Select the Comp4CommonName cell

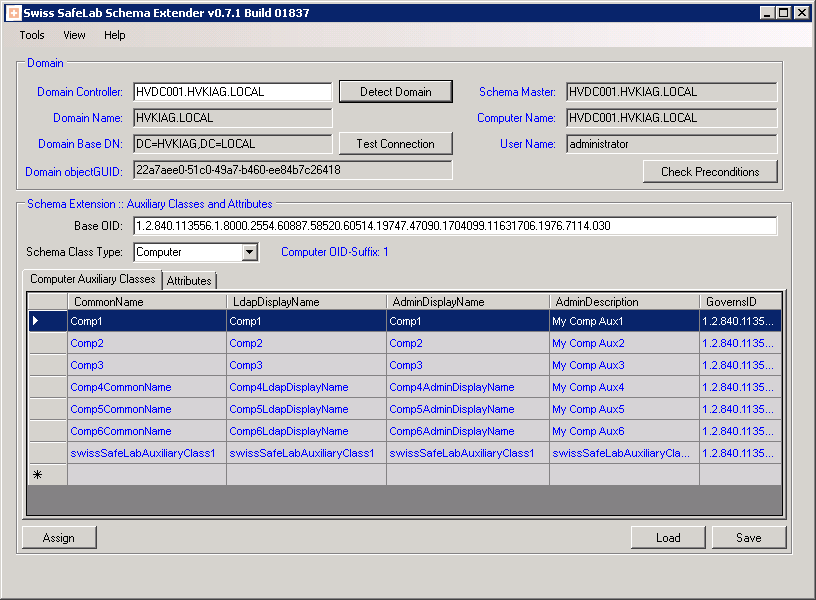pyautogui.click(x=146, y=387)
